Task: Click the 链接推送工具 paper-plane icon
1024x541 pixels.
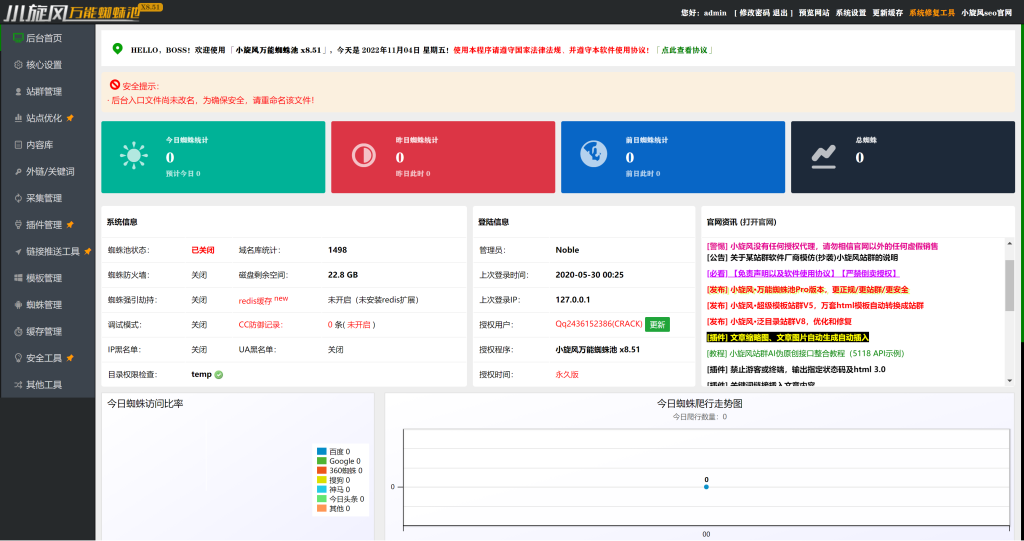Action: pos(18,252)
